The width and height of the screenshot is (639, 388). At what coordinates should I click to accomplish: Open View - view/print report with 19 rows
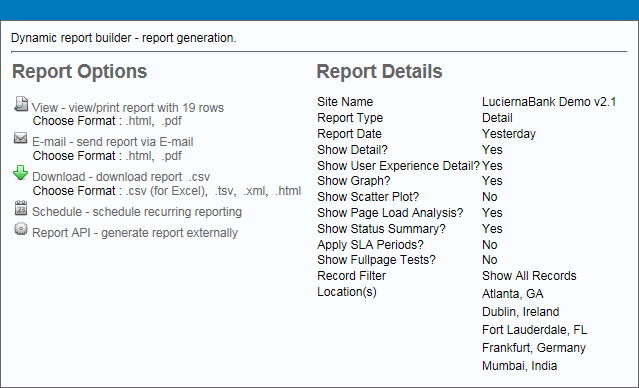pyautogui.click(x=128, y=108)
